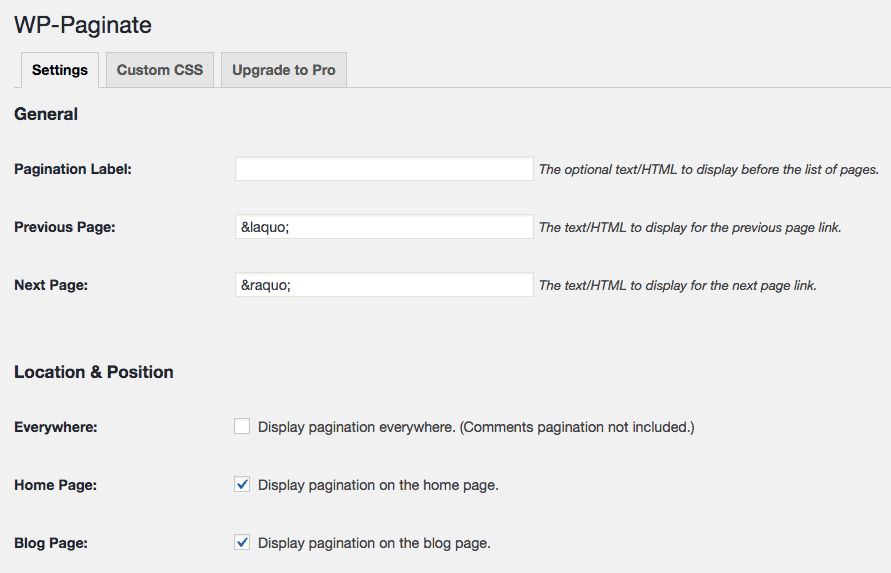Click 'Display pagination on the blog page' text
Viewport: 891px width, 573px height.
pos(374,543)
